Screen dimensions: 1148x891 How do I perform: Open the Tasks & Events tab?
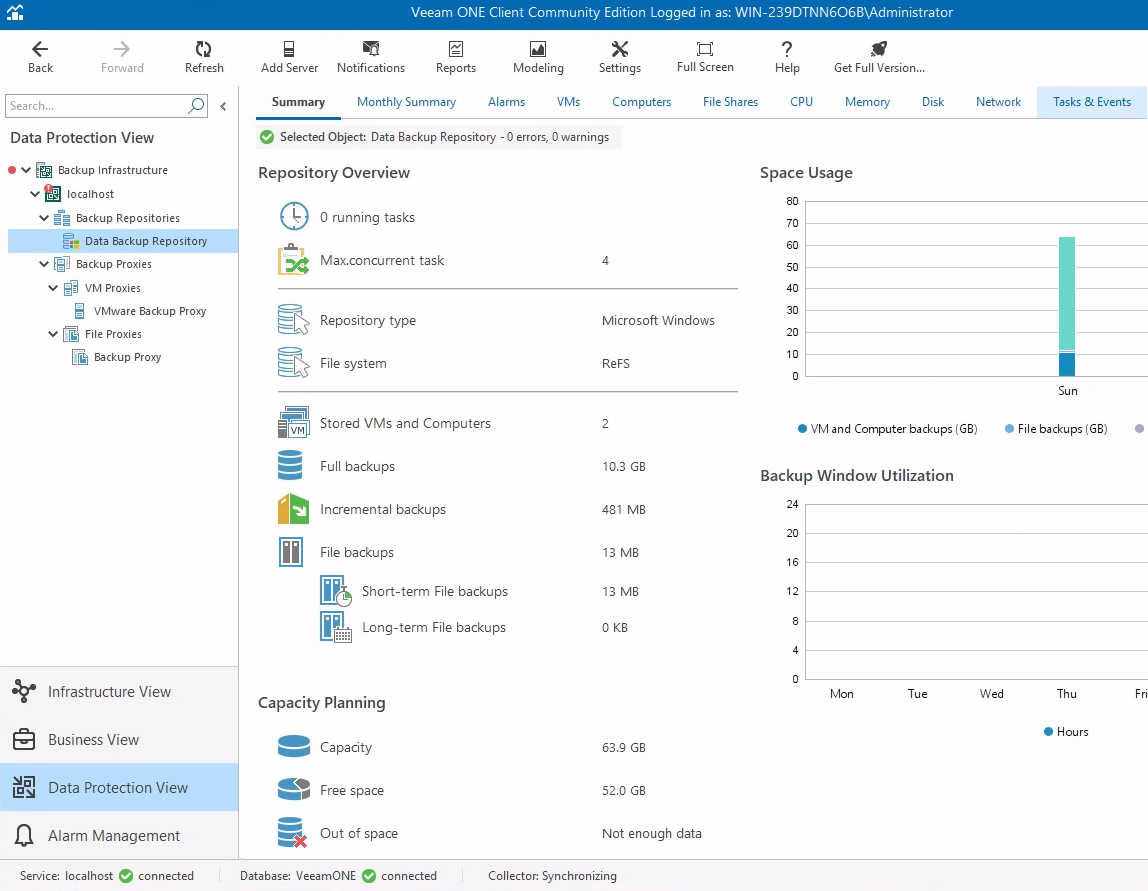point(1092,102)
